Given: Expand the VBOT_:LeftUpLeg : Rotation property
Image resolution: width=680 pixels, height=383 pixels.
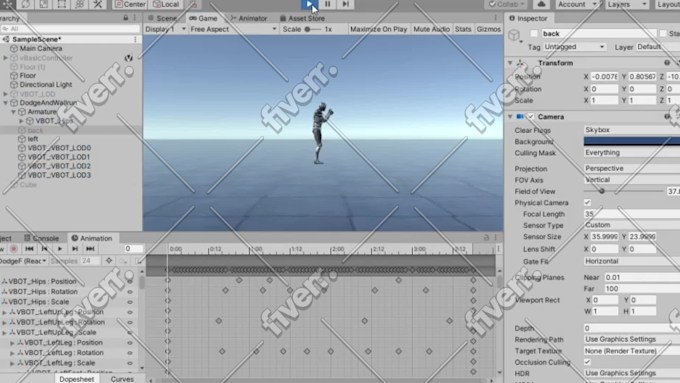Looking at the screenshot, I should (x=4, y=322).
